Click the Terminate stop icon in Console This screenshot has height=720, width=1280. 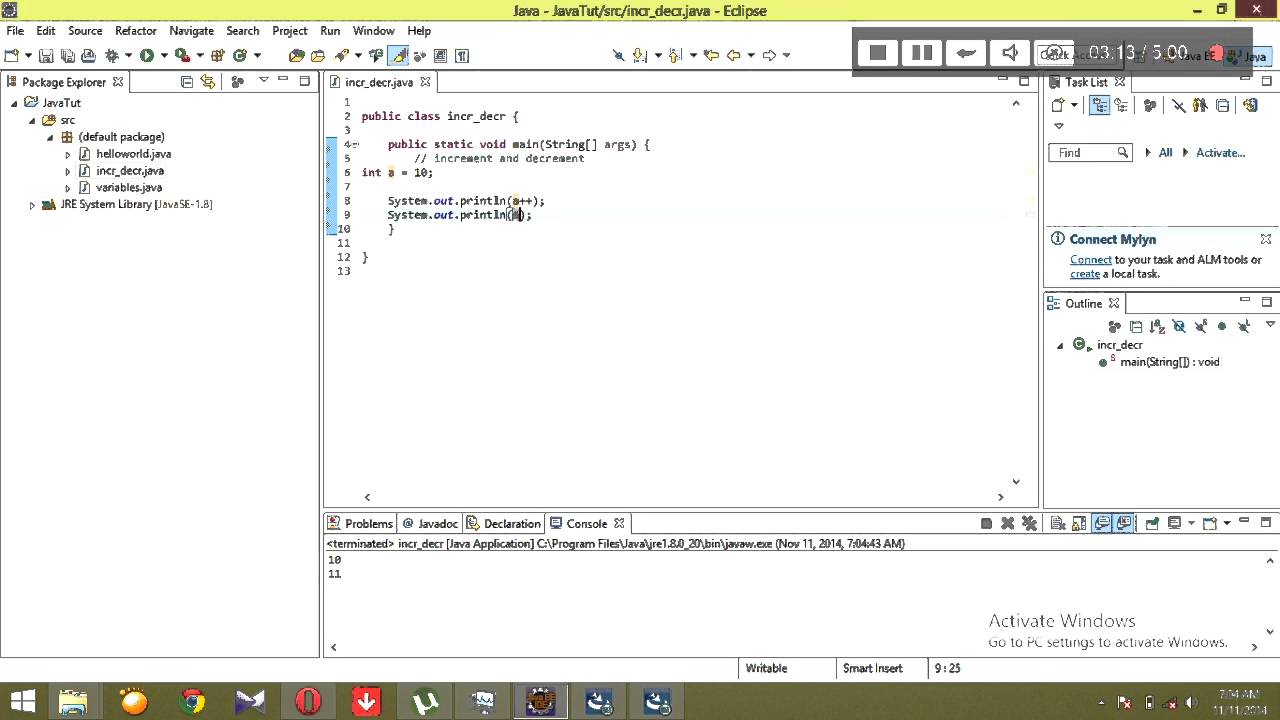point(986,523)
